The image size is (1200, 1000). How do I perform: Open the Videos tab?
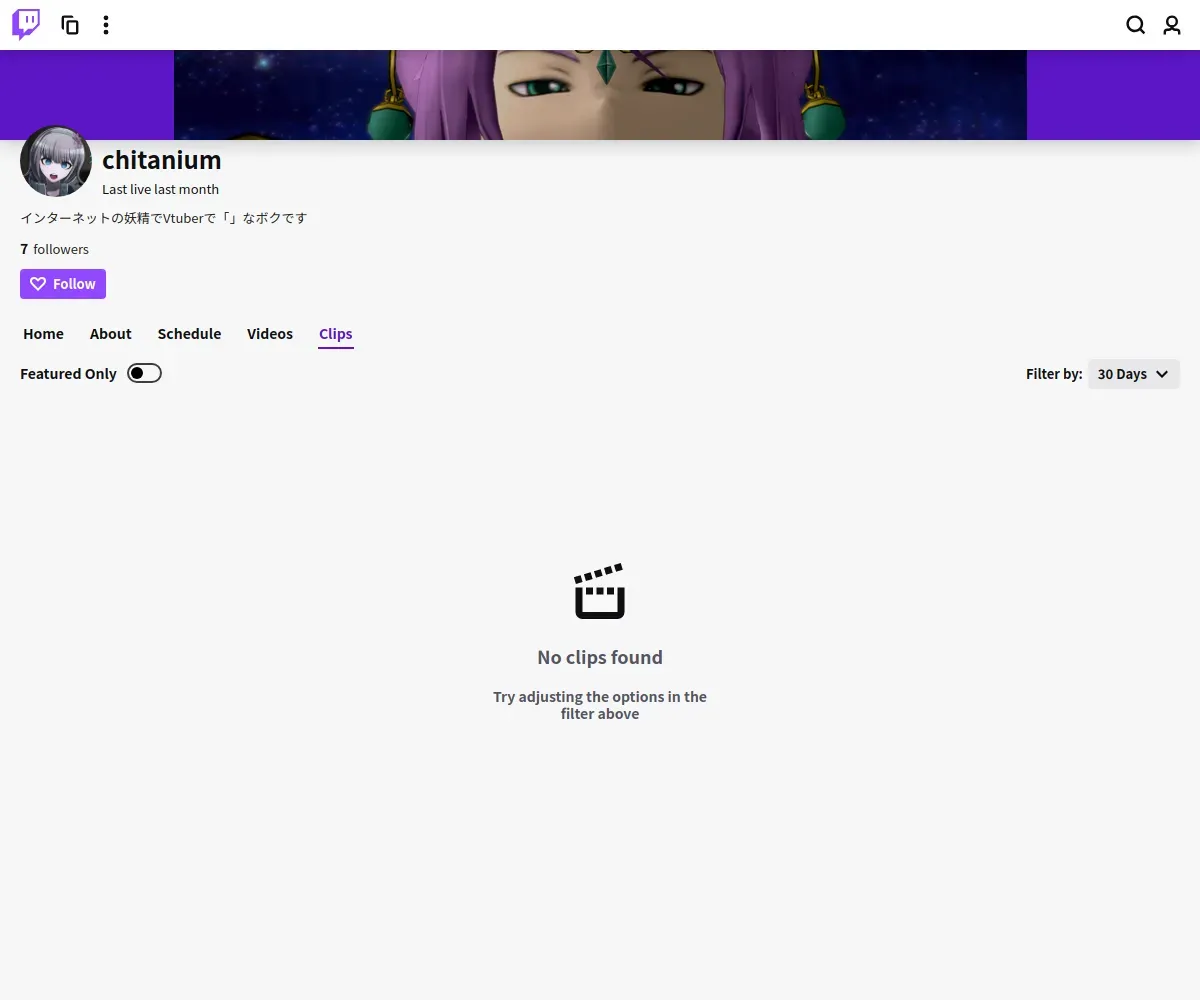click(x=270, y=334)
